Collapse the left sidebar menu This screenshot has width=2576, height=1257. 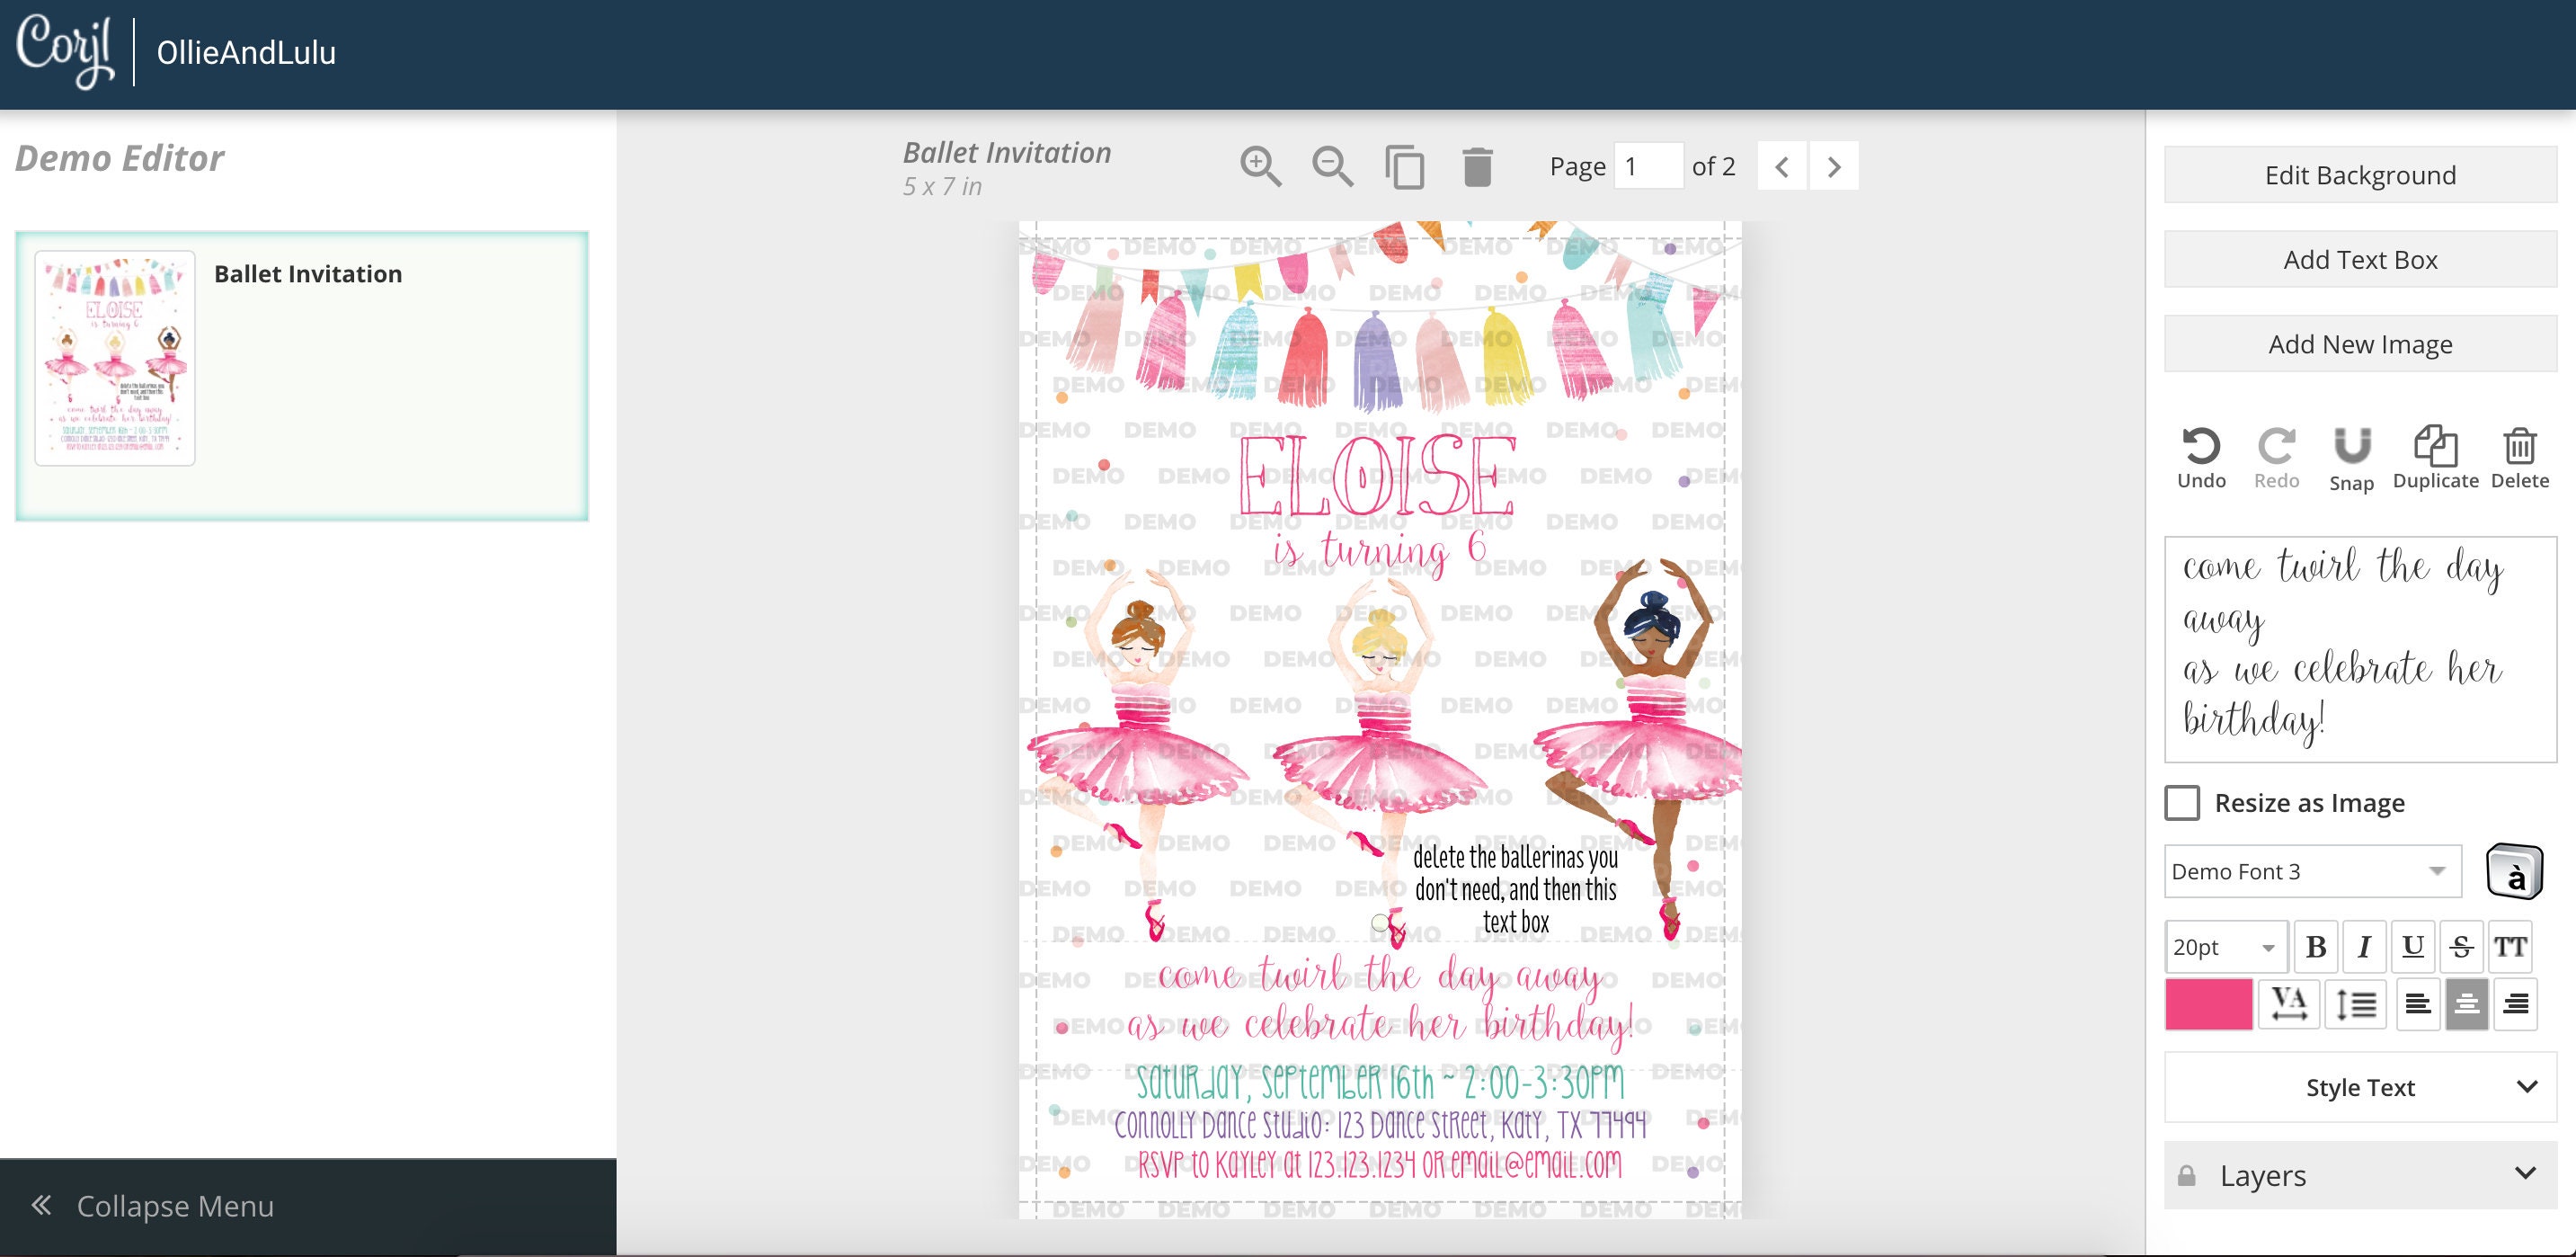[175, 1206]
